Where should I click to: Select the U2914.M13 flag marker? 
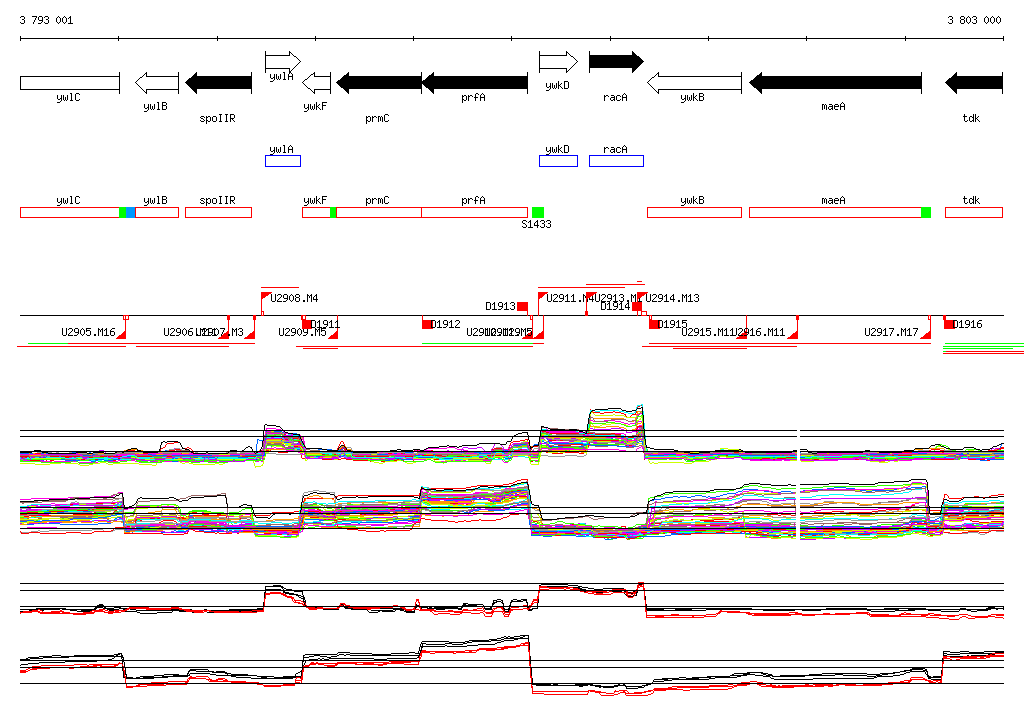pos(641,297)
